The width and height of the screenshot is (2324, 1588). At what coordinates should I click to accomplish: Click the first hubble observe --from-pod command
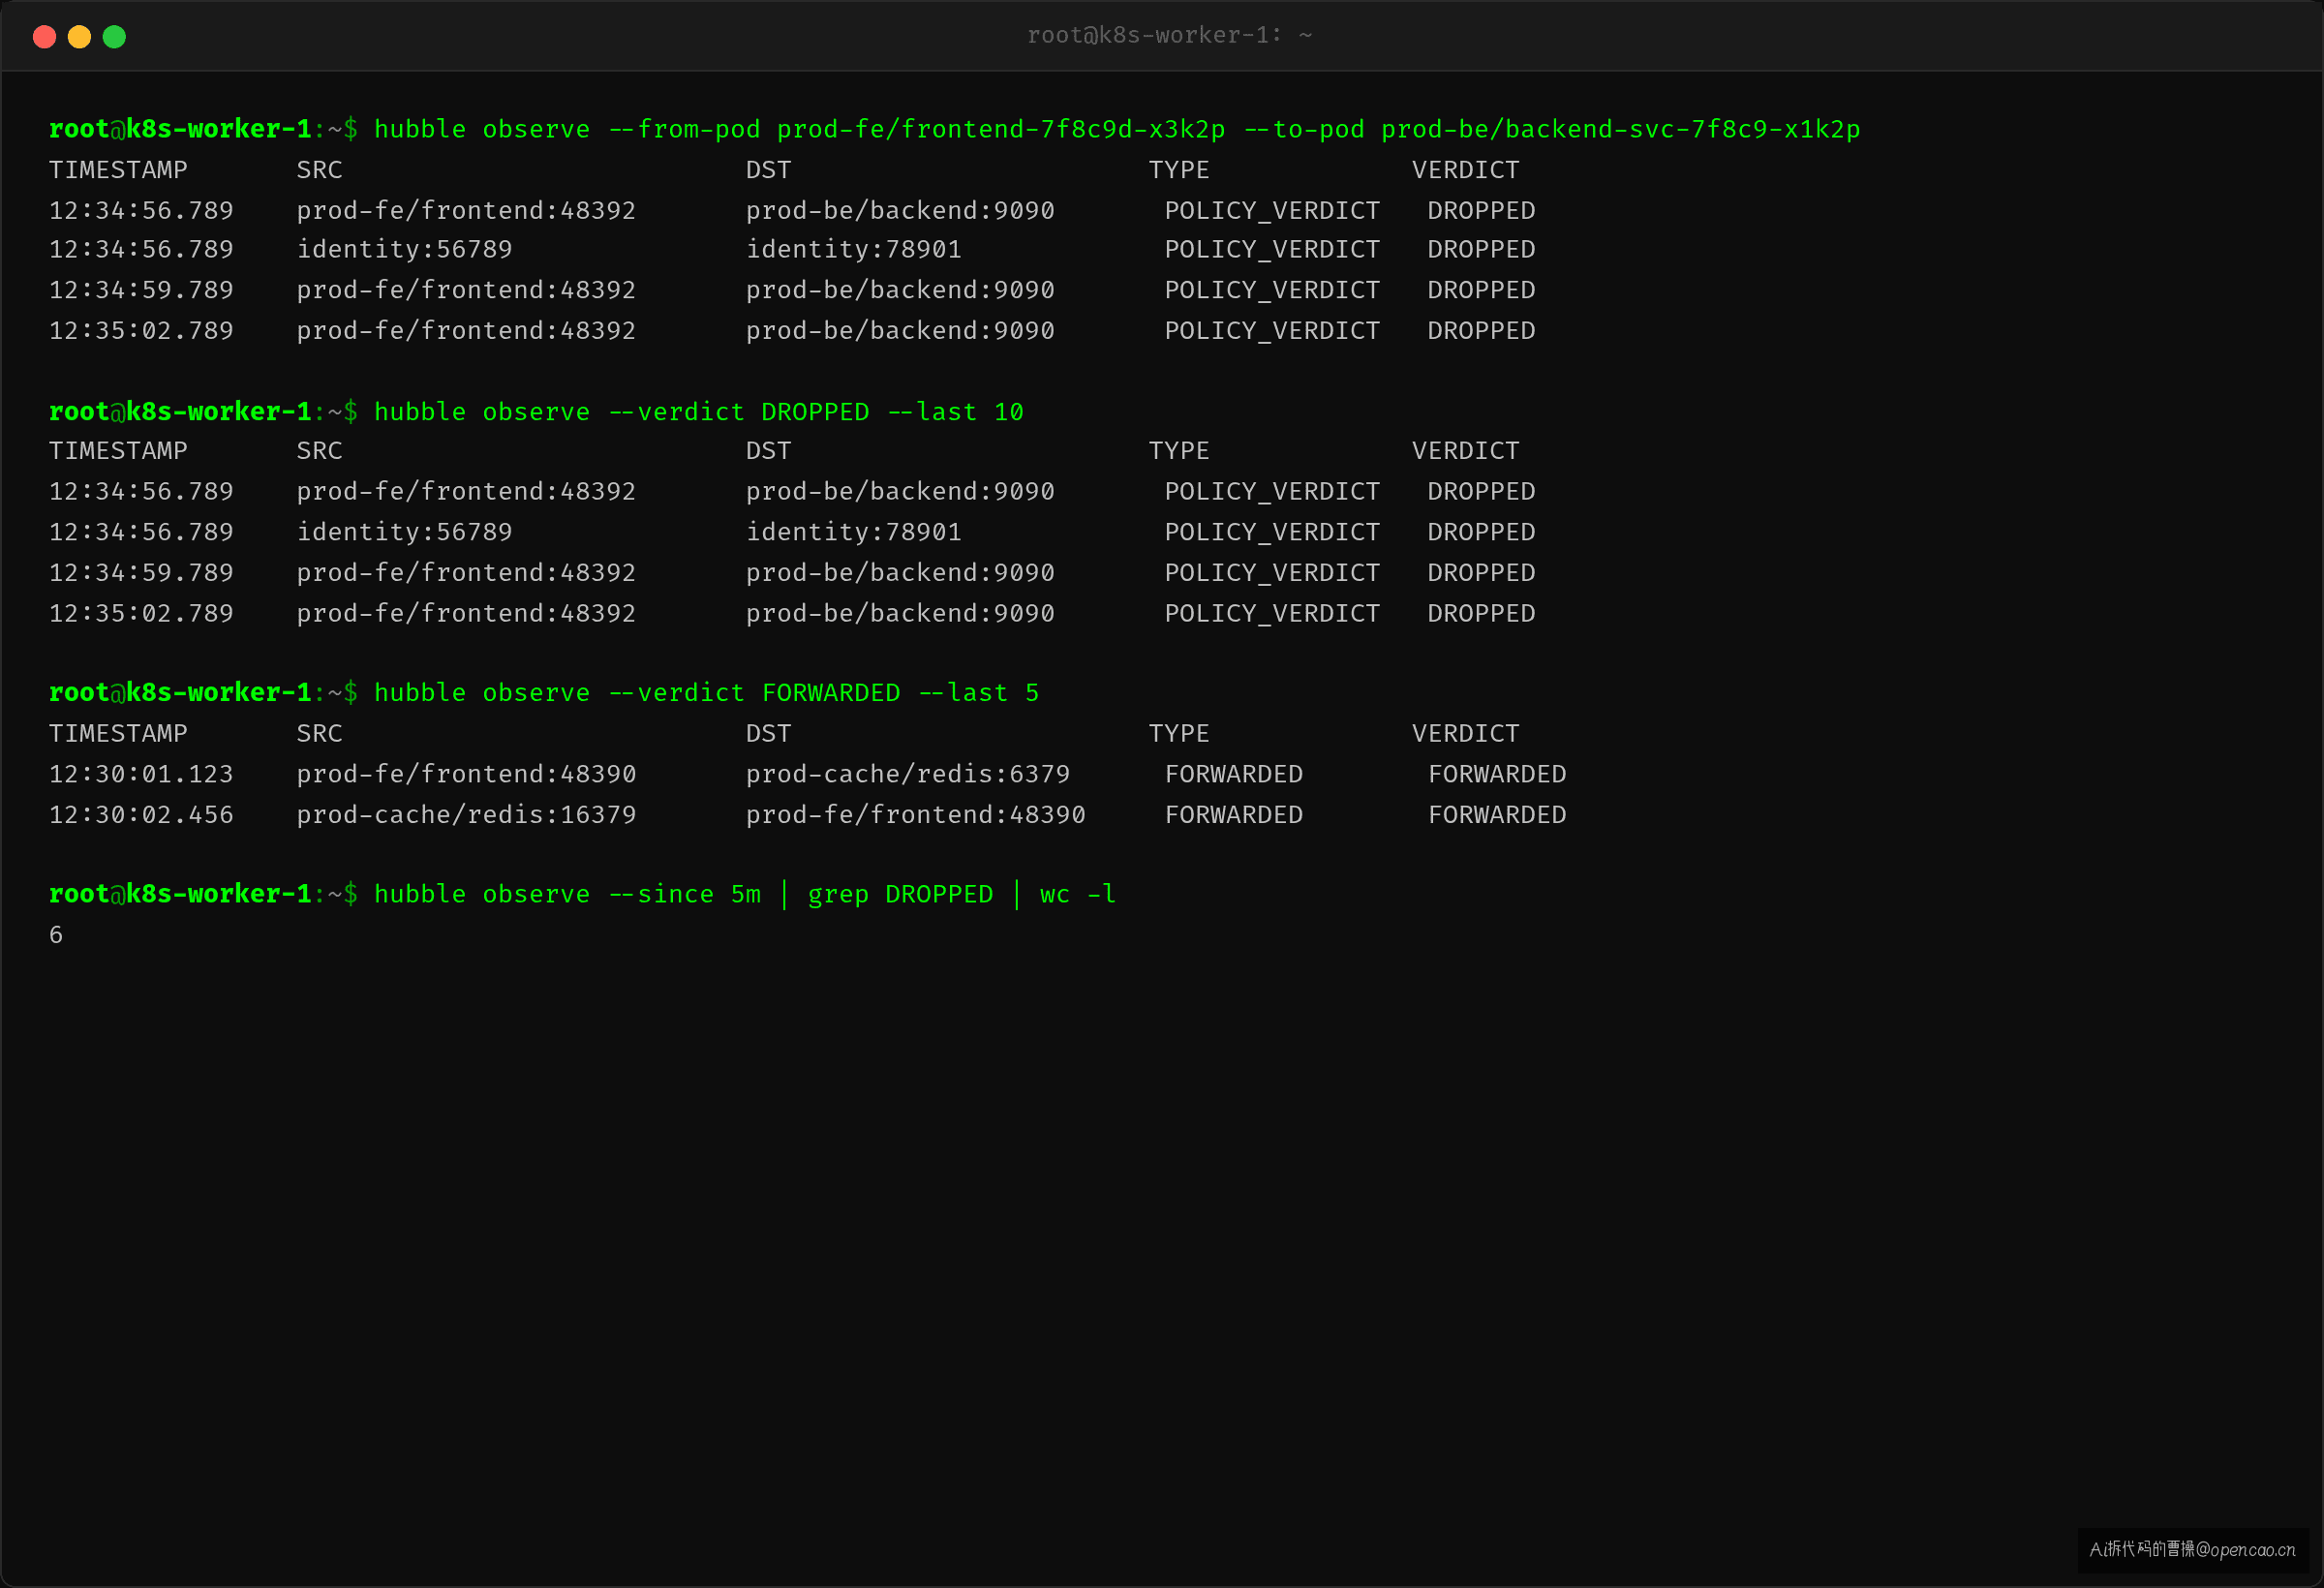(1117, 129)
